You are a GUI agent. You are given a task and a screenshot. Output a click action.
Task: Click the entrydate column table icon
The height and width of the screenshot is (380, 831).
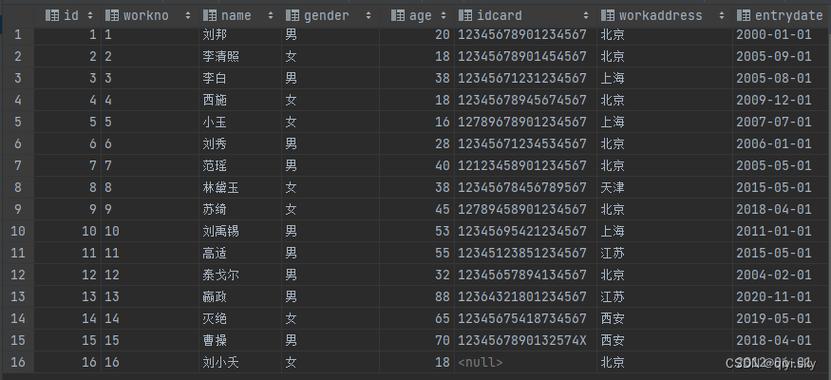[x=744, y=16]
